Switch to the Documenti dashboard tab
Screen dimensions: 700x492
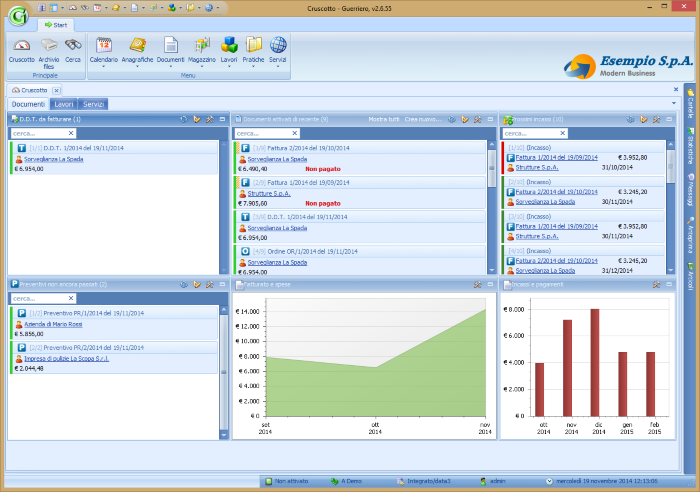point(28,104)
